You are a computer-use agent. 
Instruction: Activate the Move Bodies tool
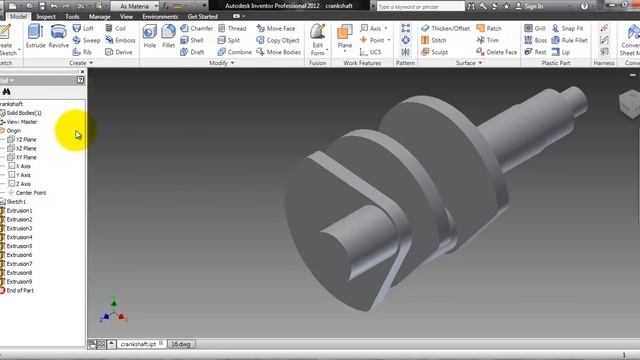(x=278, y=52)
